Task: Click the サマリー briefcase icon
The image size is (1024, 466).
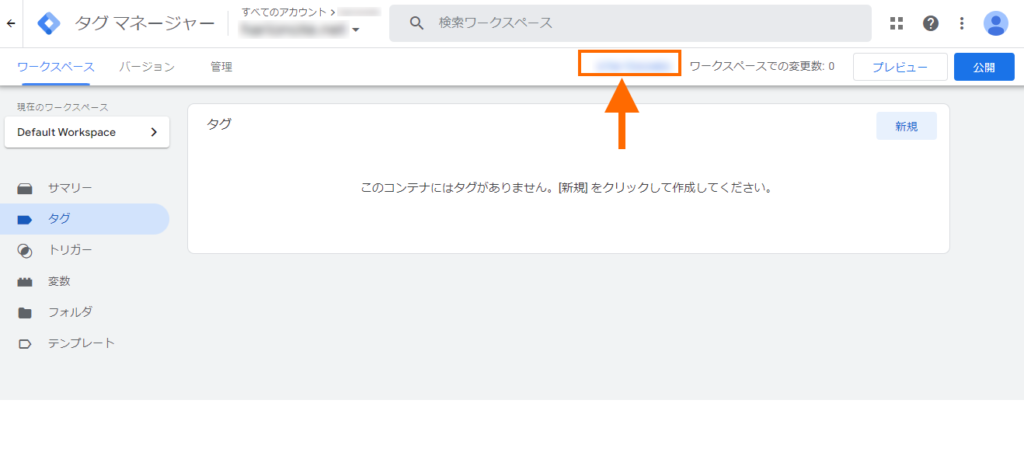Action: [x=25, y=189]
